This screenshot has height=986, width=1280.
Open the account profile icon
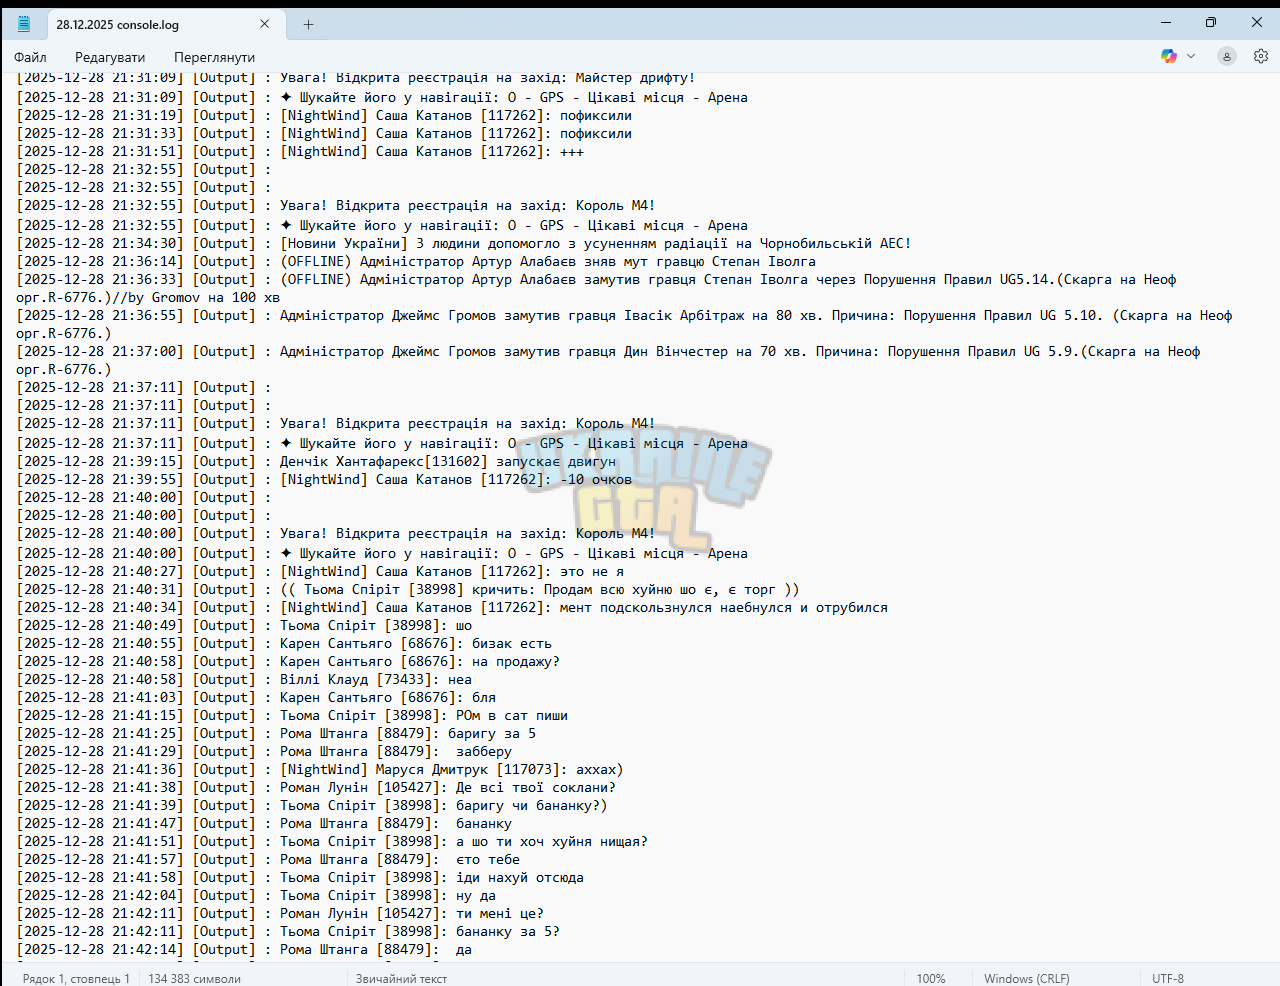(x=1227, y=56)
